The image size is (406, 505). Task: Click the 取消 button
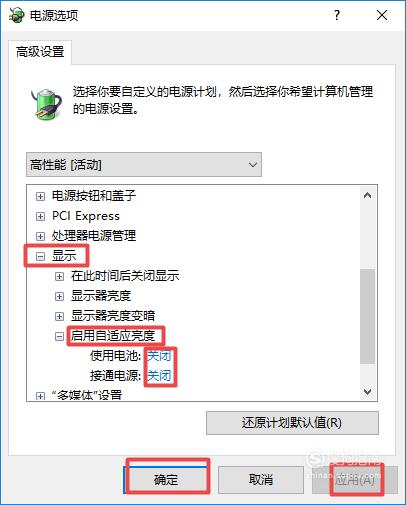click(x=261, y=480)
